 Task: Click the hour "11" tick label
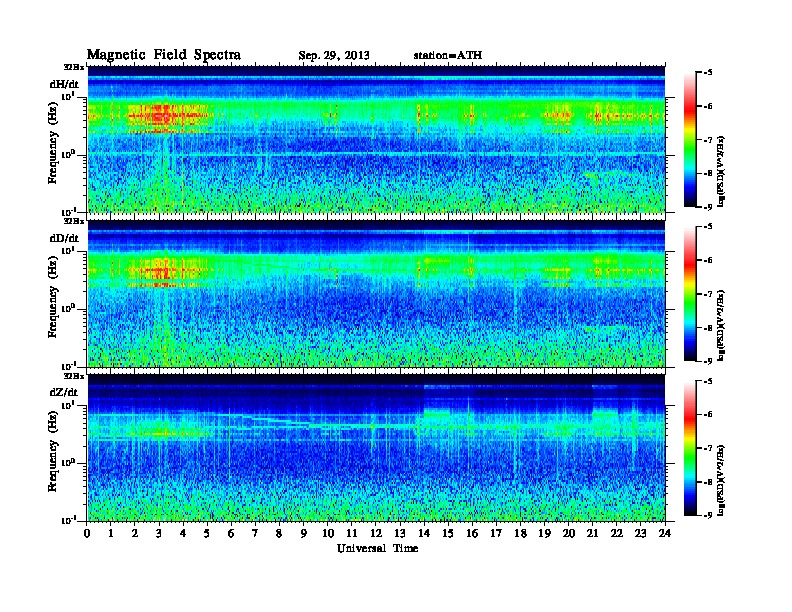(x=352, y=534)
